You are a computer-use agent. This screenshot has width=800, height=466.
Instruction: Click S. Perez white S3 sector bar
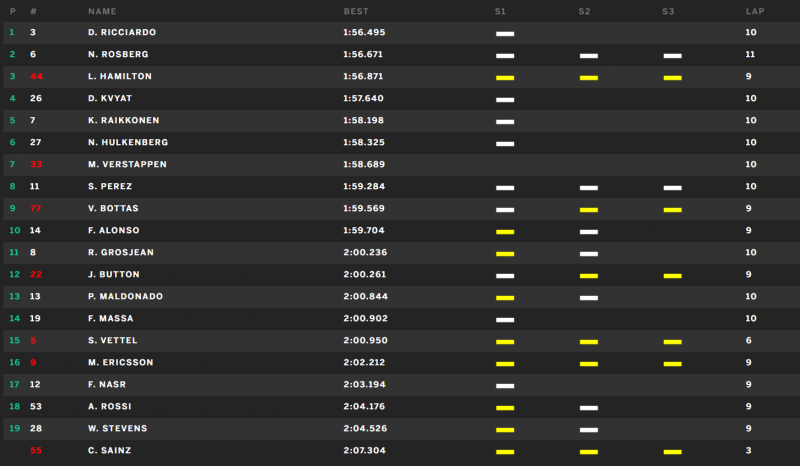pyautogui.click(x=672, y=188)
